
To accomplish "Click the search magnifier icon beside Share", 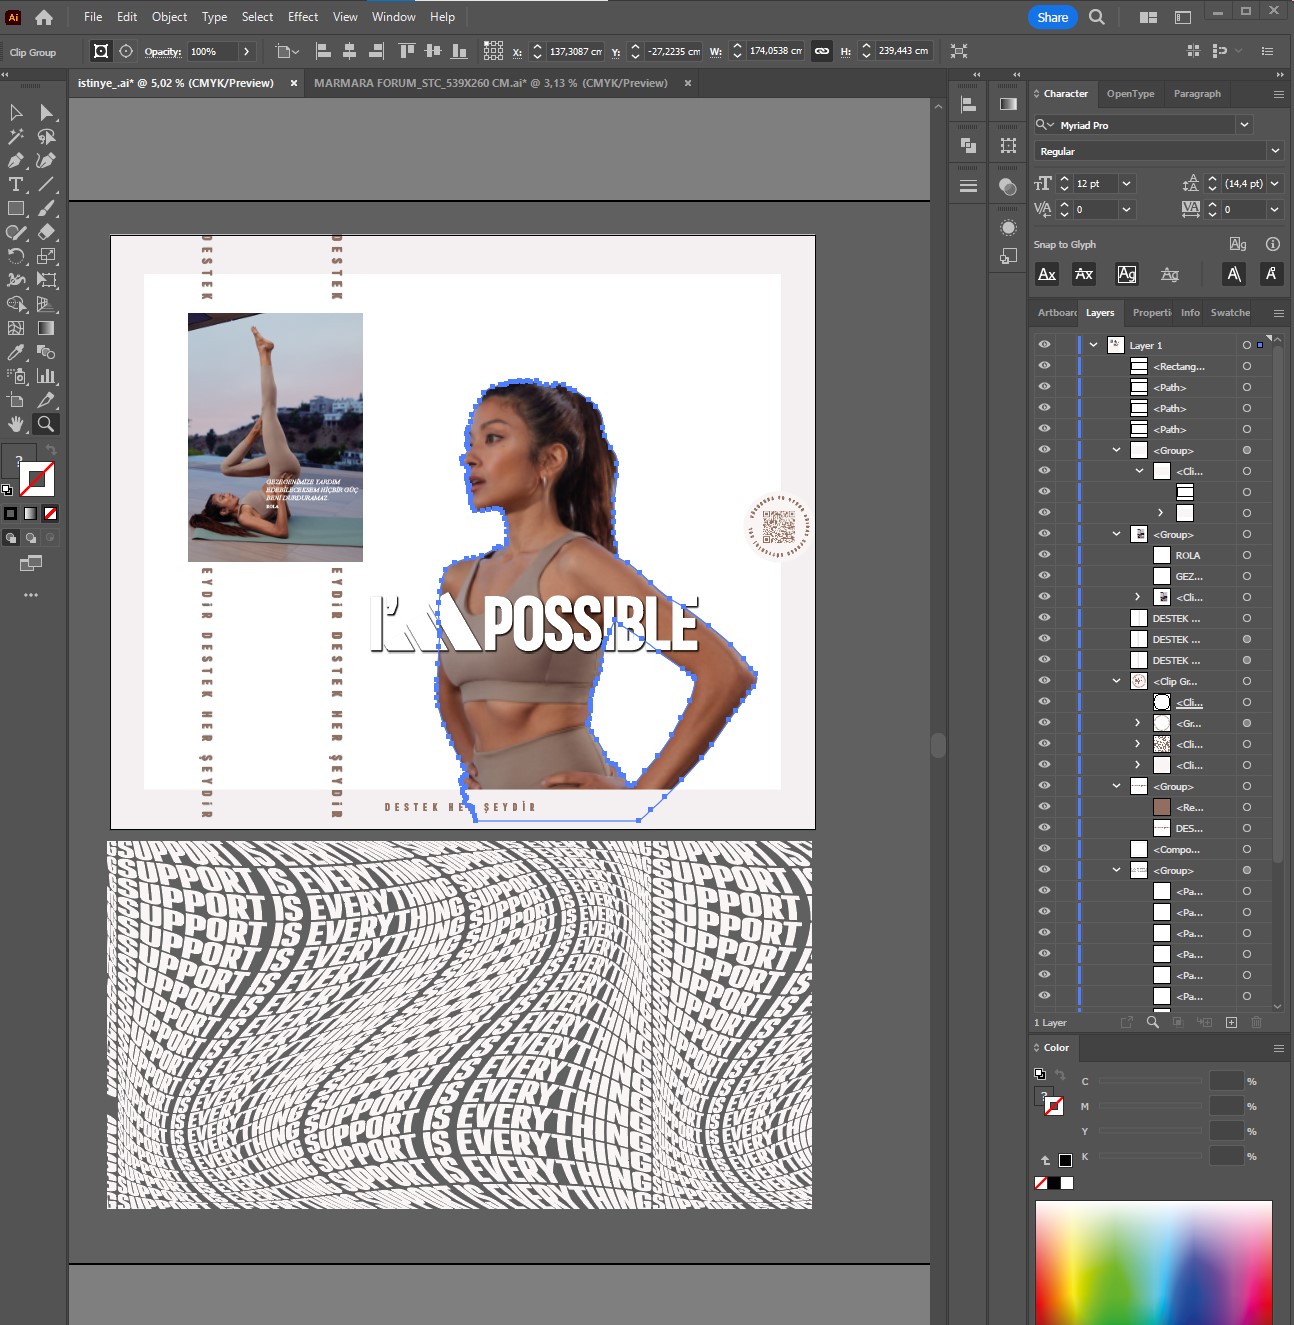I will click(x=1097, y=17).
